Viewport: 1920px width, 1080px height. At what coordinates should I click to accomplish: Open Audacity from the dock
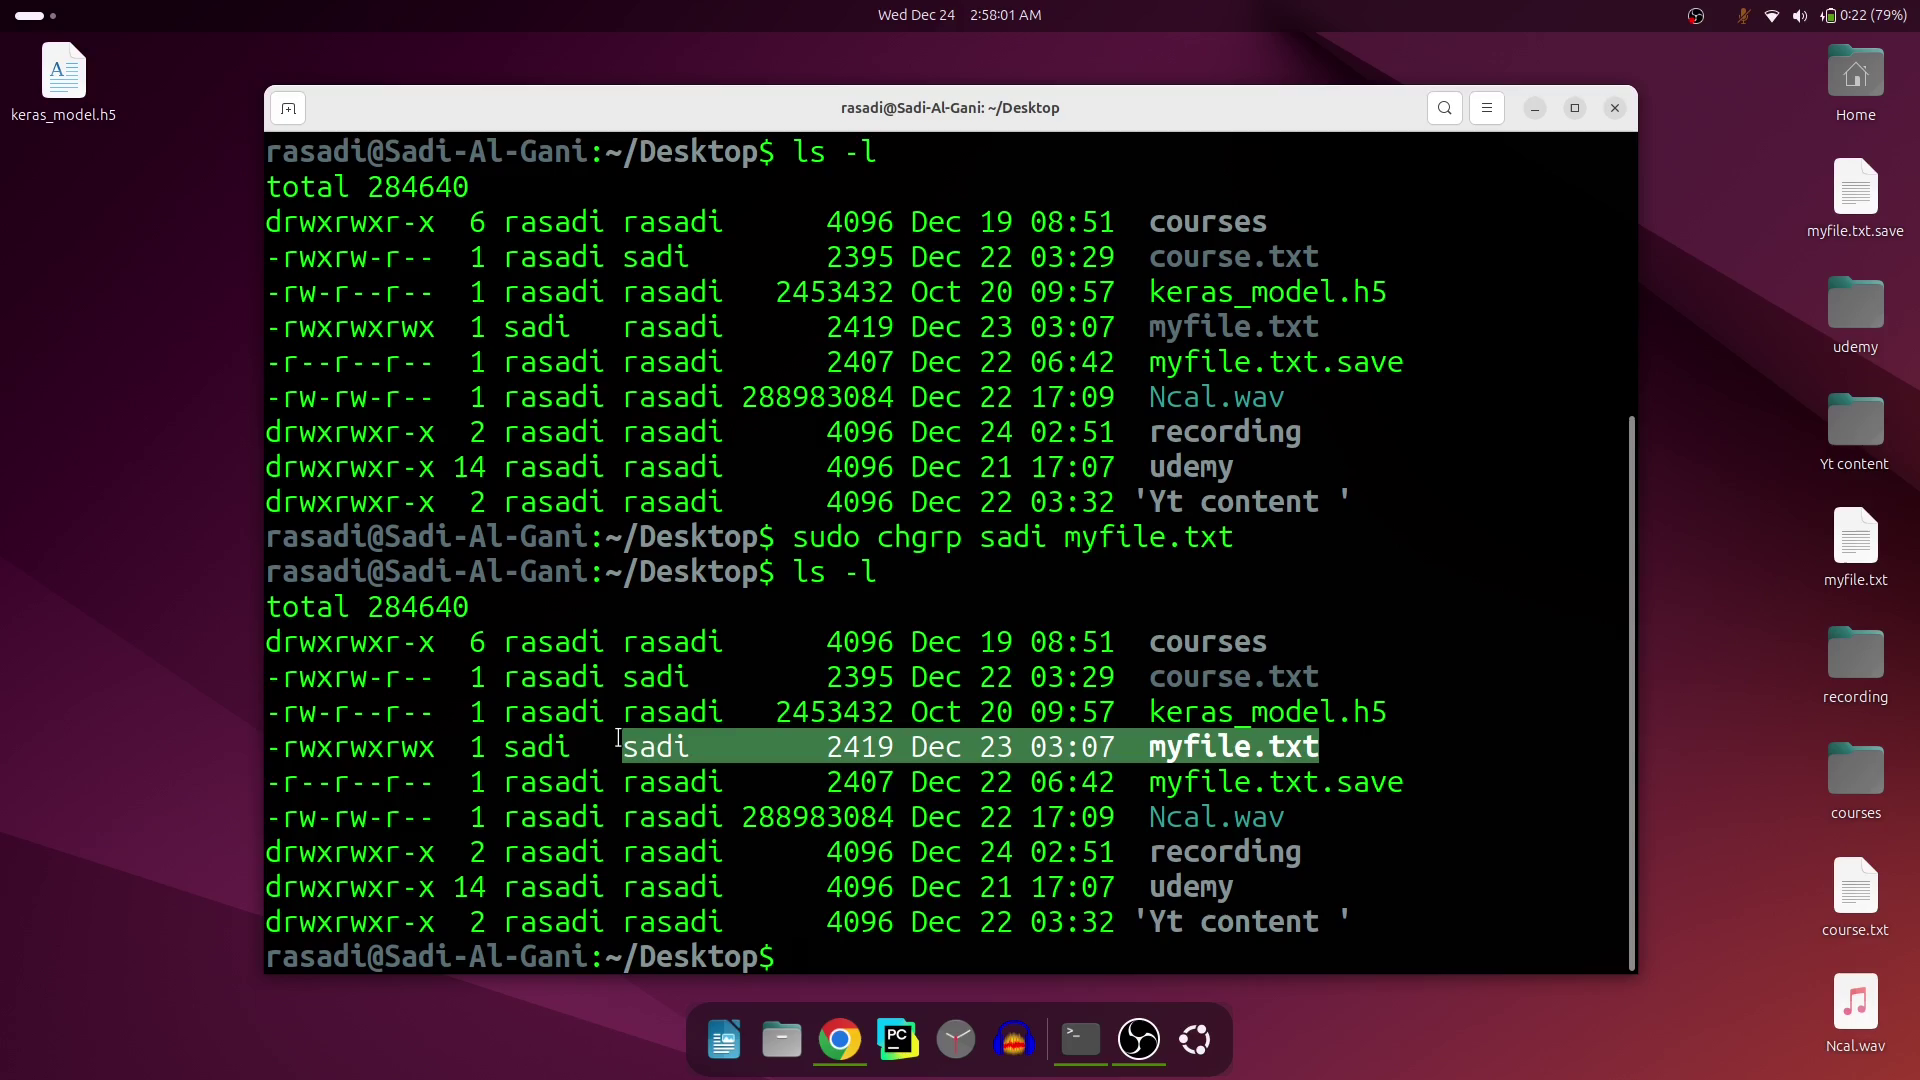[1014, 1040]
